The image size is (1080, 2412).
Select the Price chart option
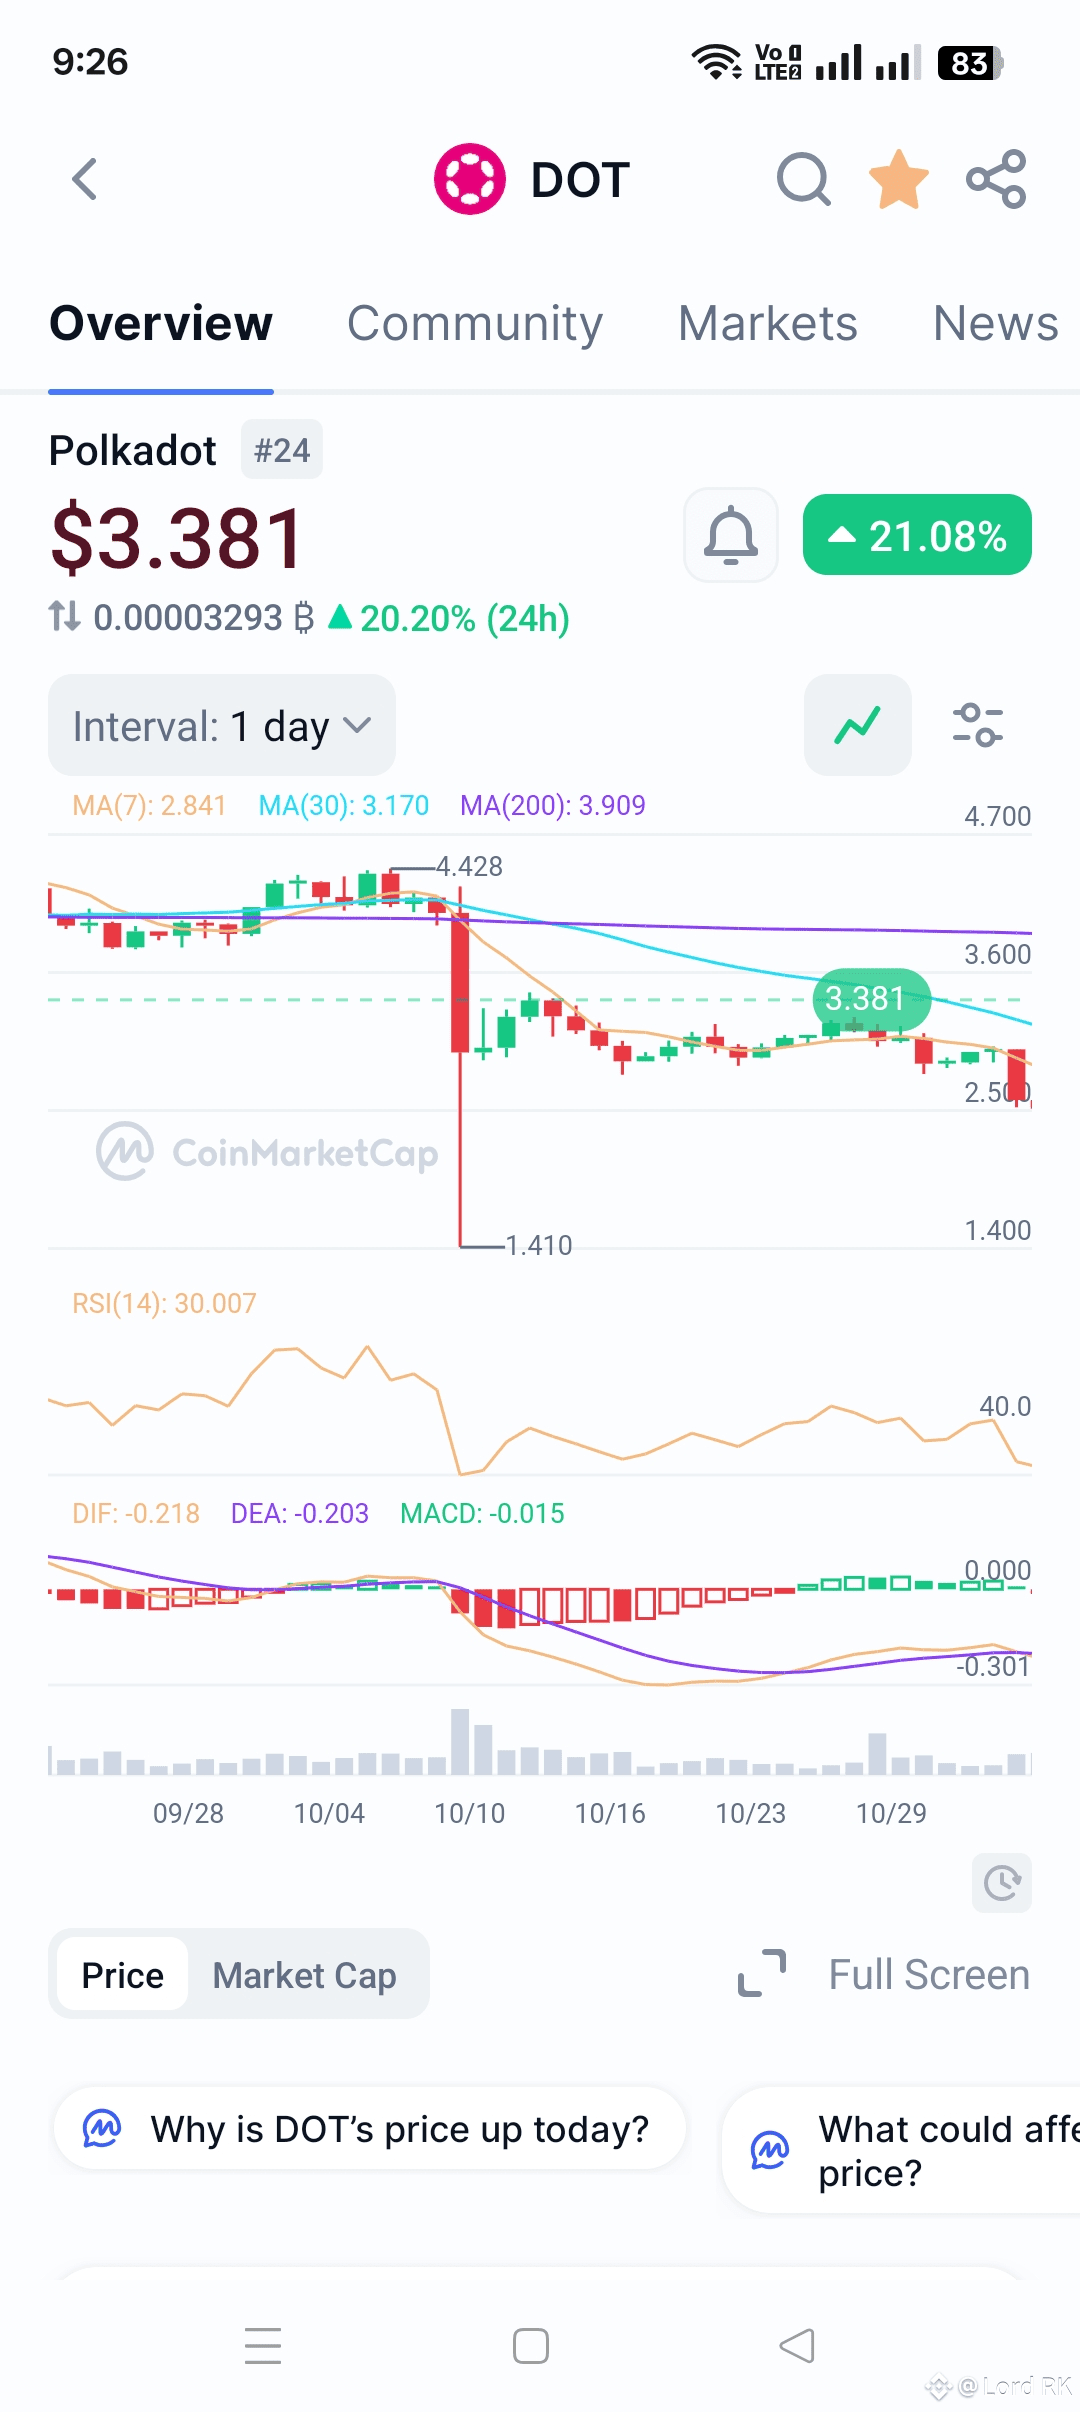click(122, 1975)
